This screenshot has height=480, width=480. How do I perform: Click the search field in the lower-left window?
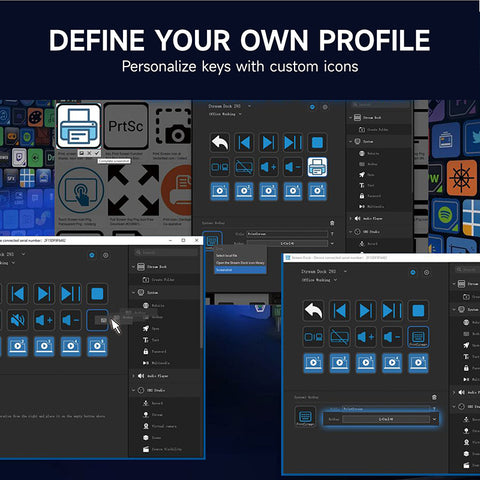(x=166, y=252)
